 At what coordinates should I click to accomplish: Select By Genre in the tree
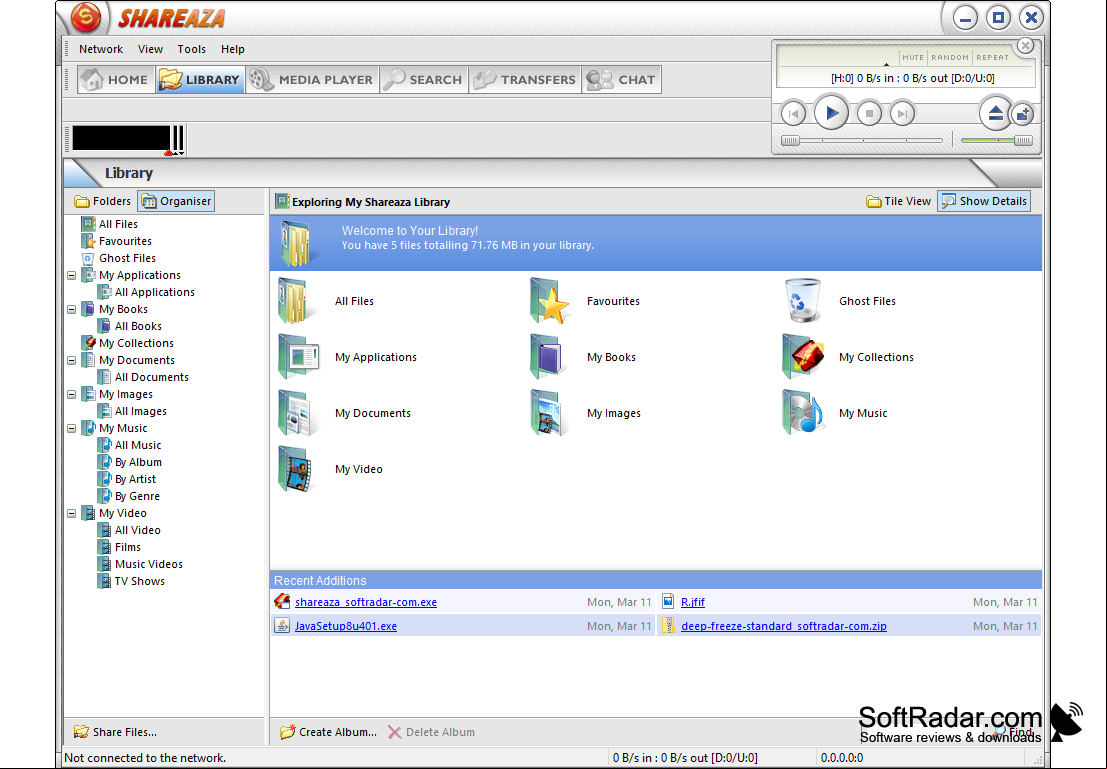pyautogui.click(x=137, y=496)
